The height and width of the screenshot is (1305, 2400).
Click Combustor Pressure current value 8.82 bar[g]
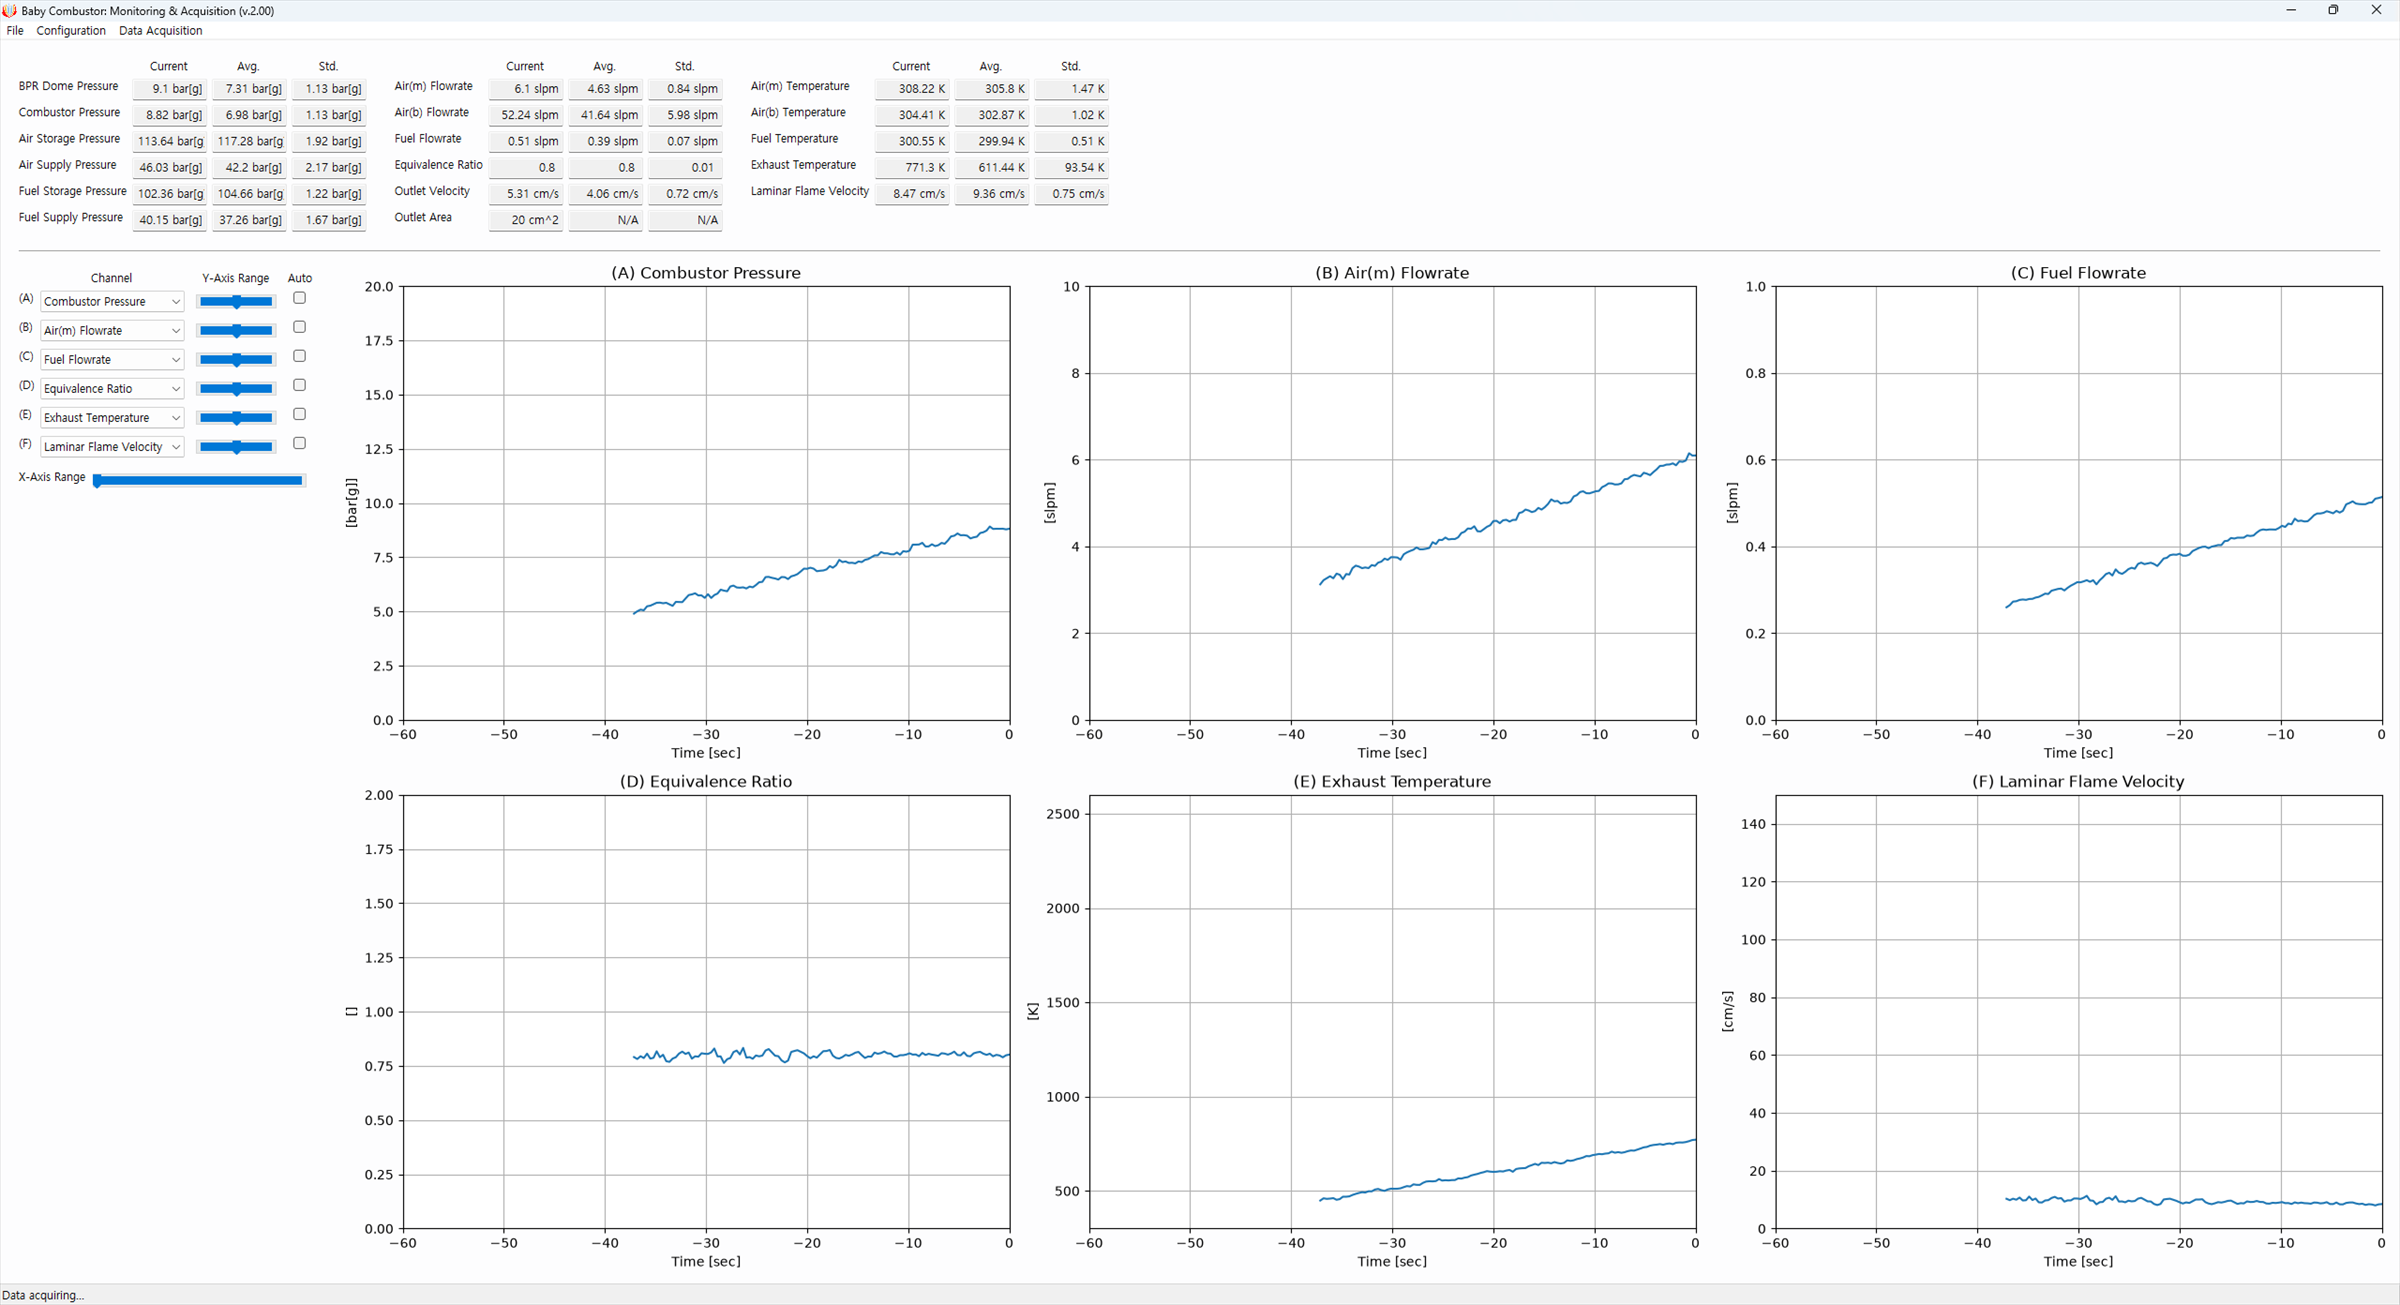pyautogui.click(x=169, y=115)
